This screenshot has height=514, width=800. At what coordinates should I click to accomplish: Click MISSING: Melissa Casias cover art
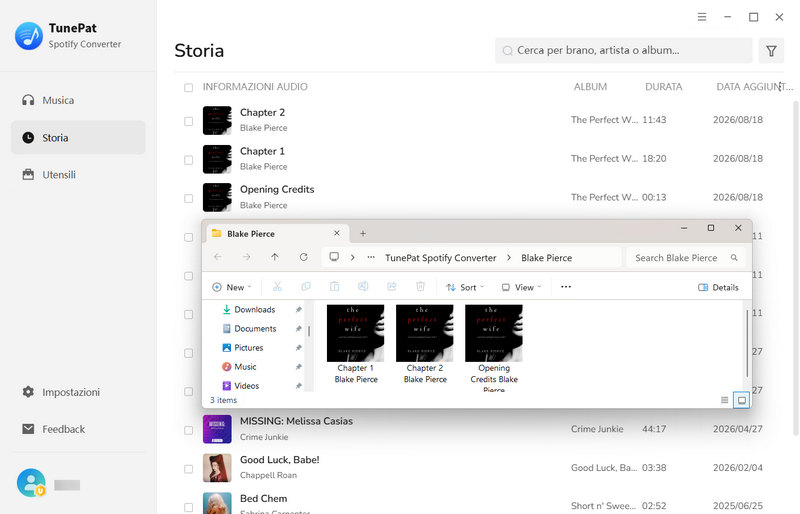(x=217, y=429)
